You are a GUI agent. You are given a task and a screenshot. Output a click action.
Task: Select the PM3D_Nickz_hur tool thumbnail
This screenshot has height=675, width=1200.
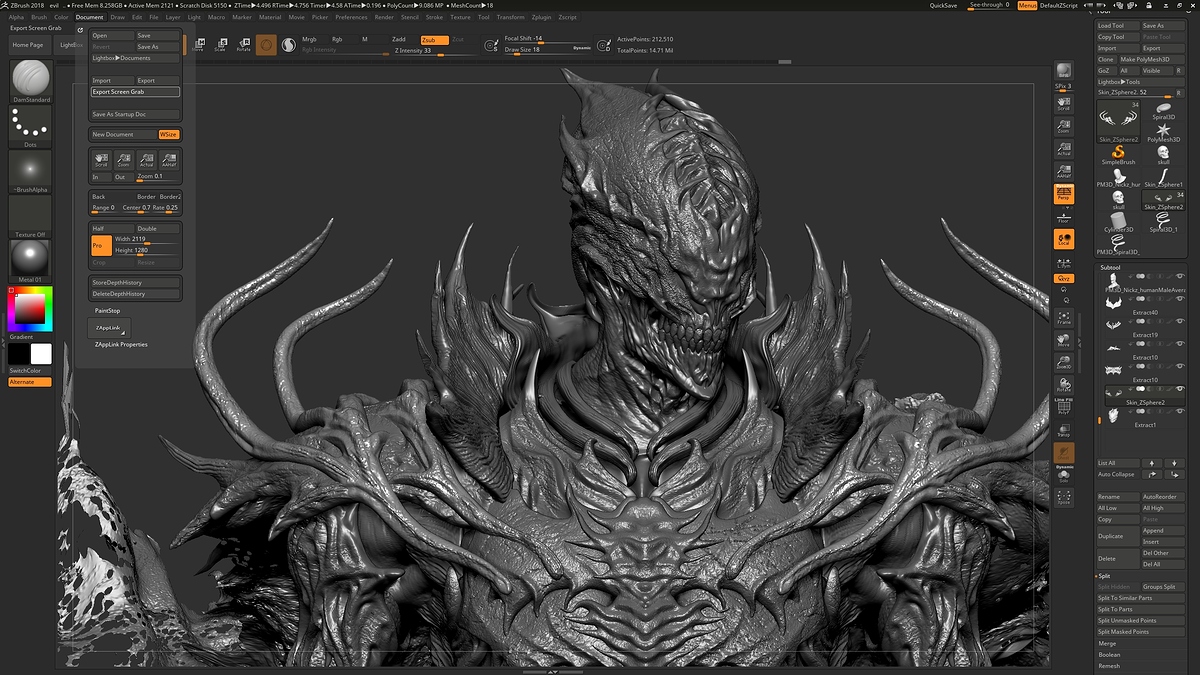click(x=1119, y=177)
